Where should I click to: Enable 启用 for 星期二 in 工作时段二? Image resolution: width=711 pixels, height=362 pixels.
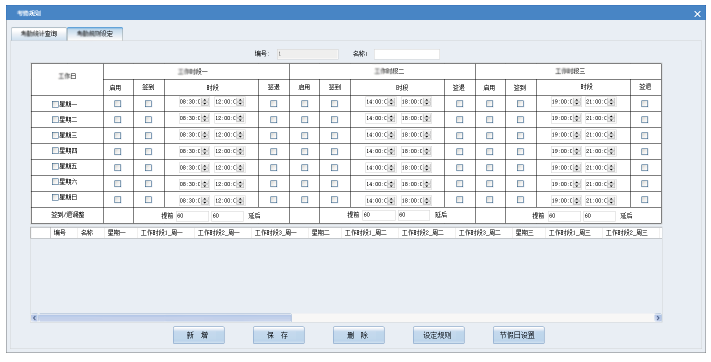(x=304, y=120)
